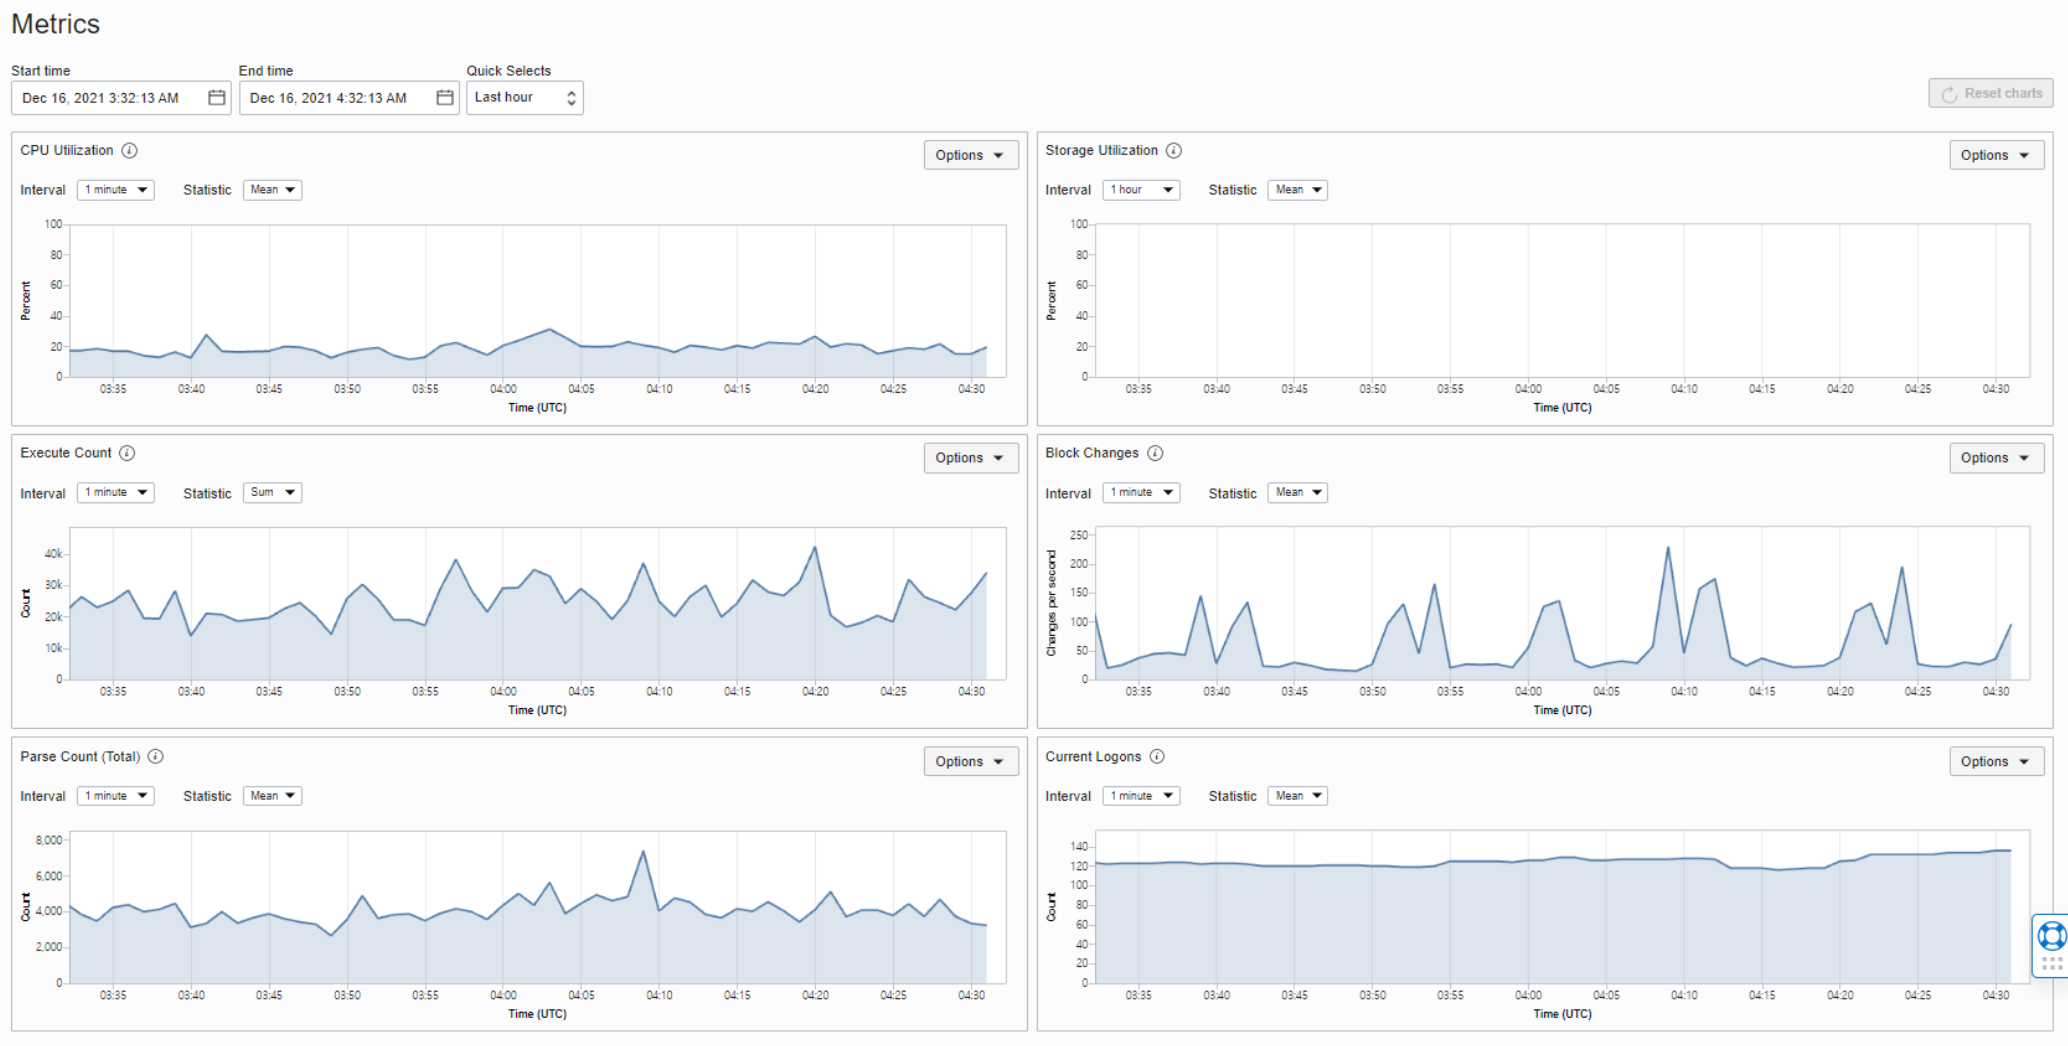Screen dimensions: 2068x1046
Task: Change the CPU Utilization Statistic dropdown
Action: point(272,190)
